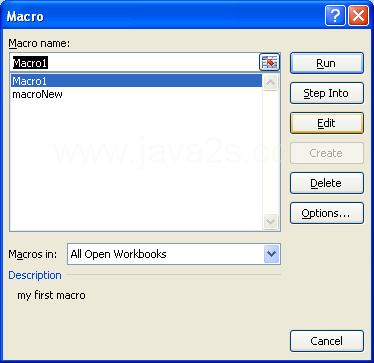Run the selected macro
The width and height of the screenshot is (374, 363).
coord(327,63)
